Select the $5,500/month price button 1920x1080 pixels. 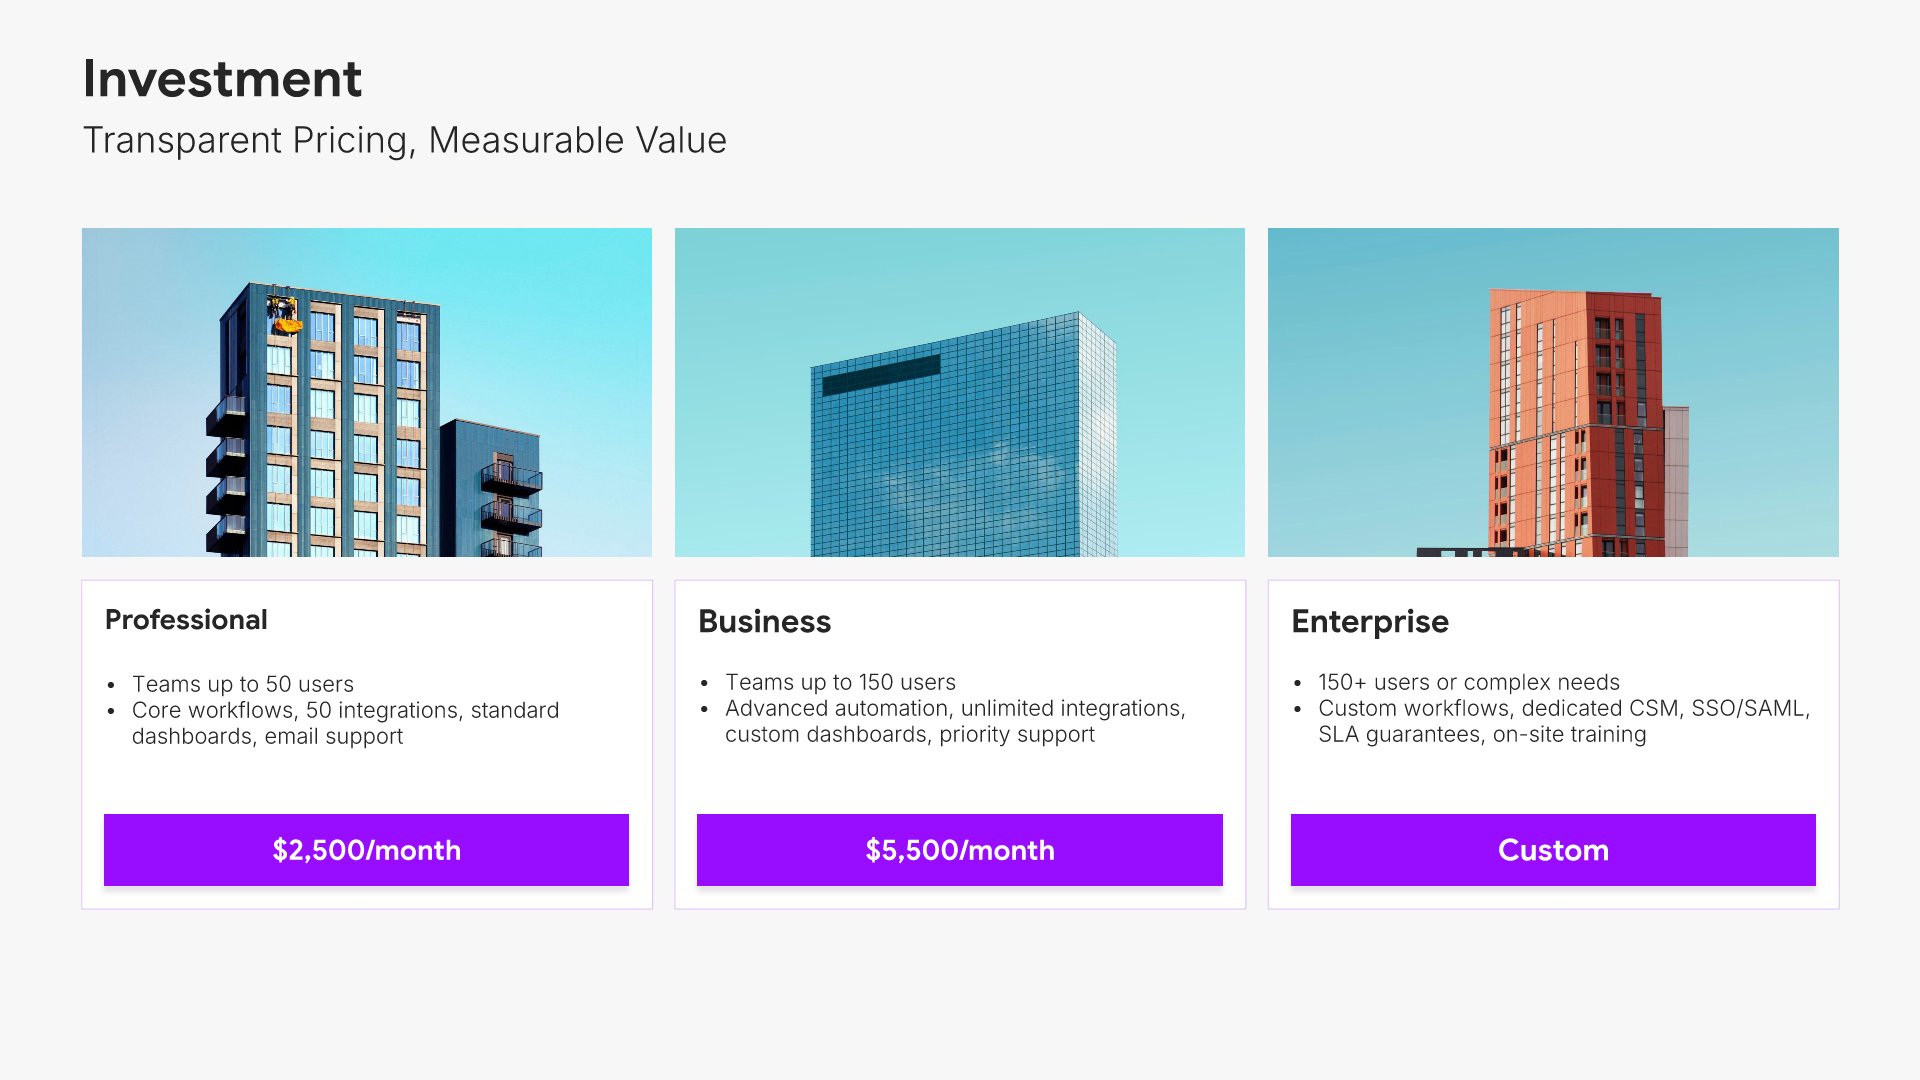click(959, 850)
